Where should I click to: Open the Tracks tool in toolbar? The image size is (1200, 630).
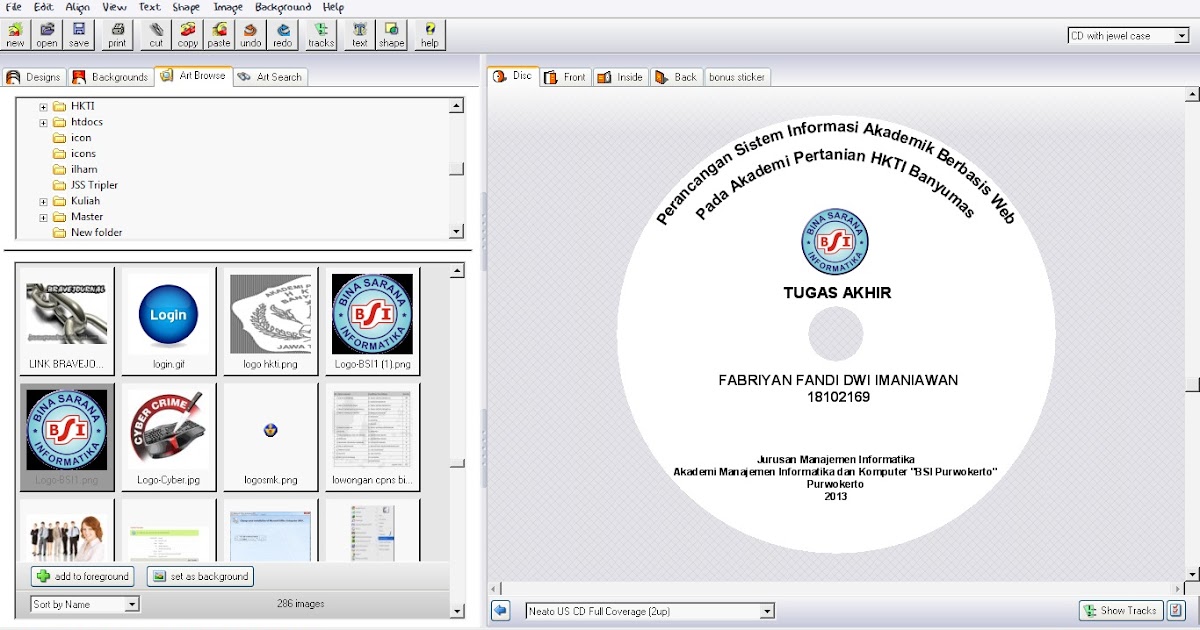click(x=321, y=35)
